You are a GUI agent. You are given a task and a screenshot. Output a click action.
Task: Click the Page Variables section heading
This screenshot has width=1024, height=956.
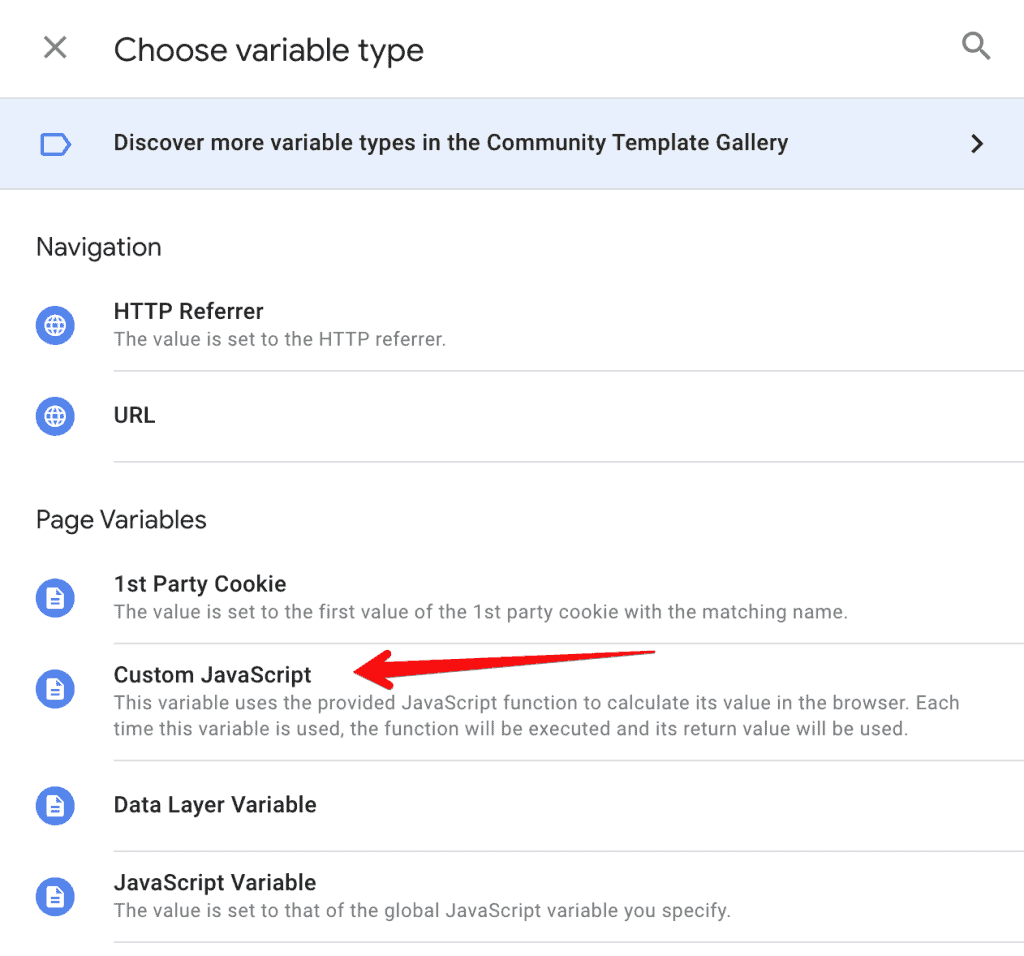click(x=121, y=519)
